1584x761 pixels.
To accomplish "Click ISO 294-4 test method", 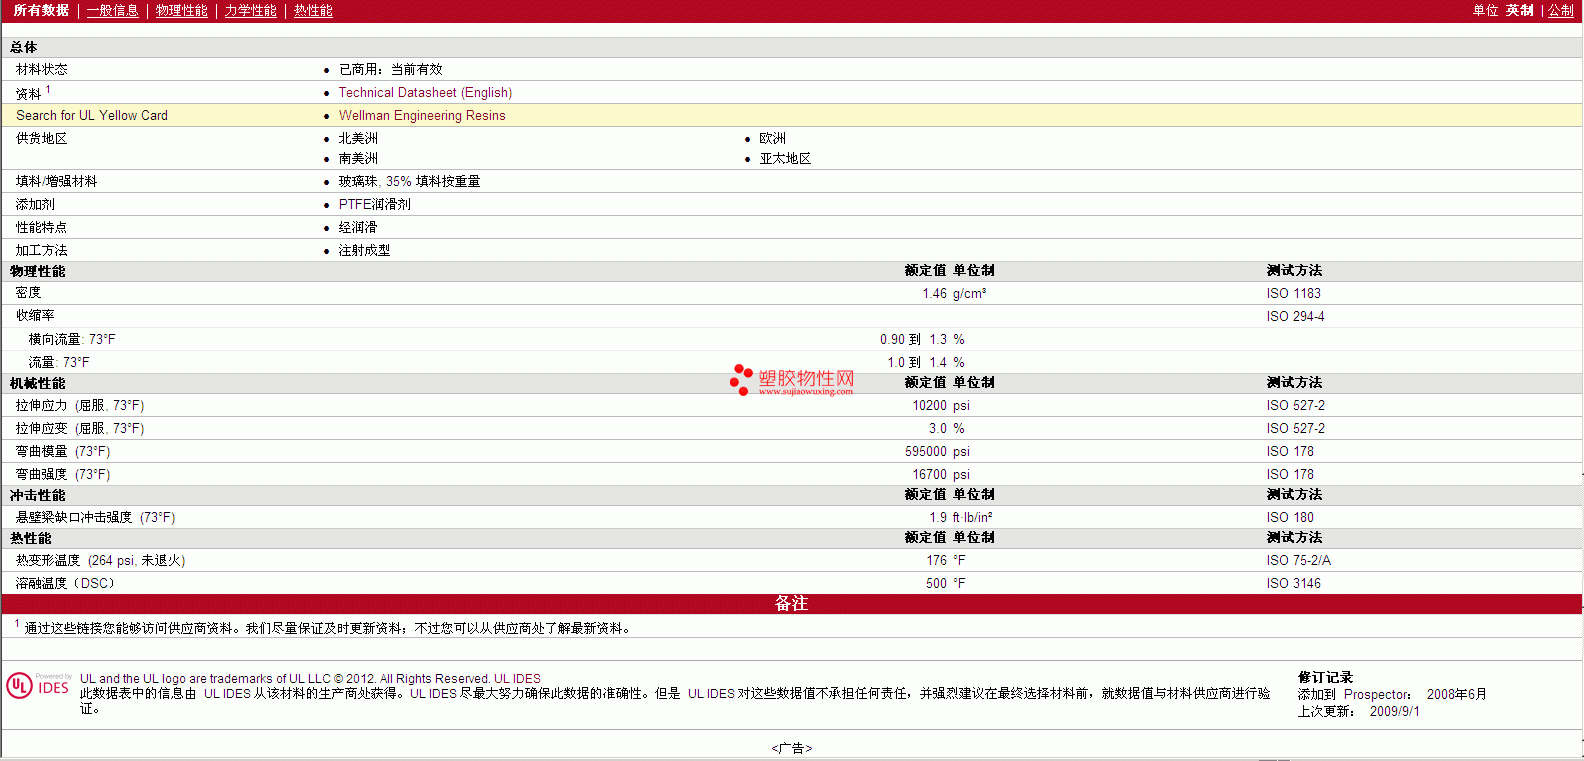I will [x=1295, y=316].
